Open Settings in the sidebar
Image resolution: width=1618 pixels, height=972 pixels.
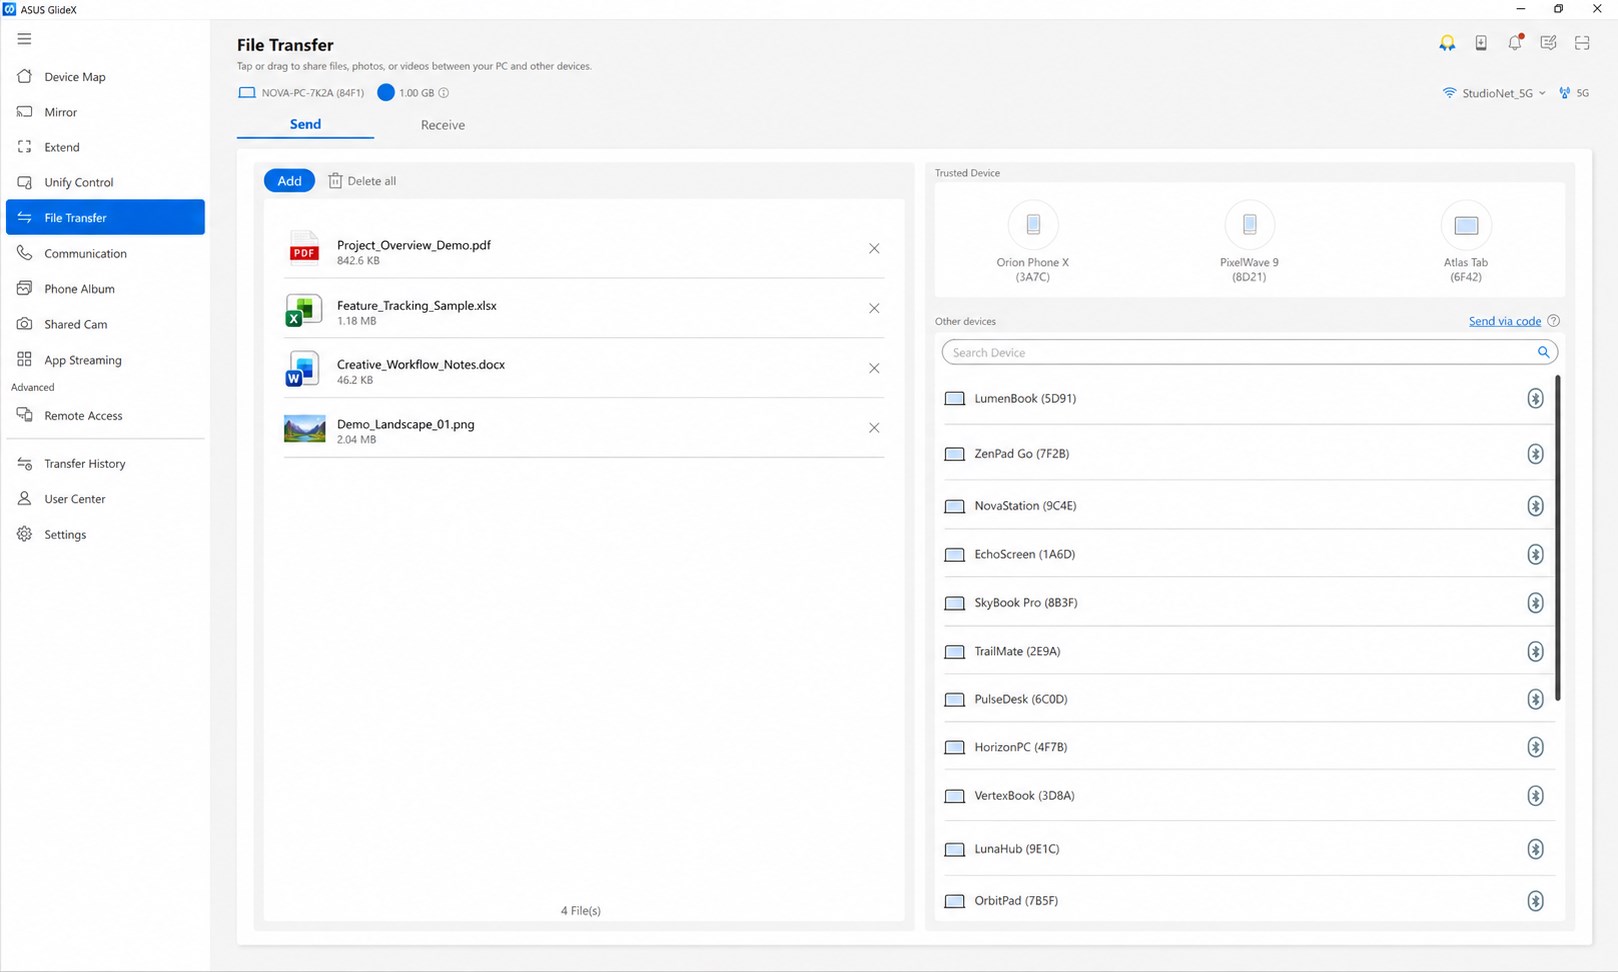pos(105,534)
